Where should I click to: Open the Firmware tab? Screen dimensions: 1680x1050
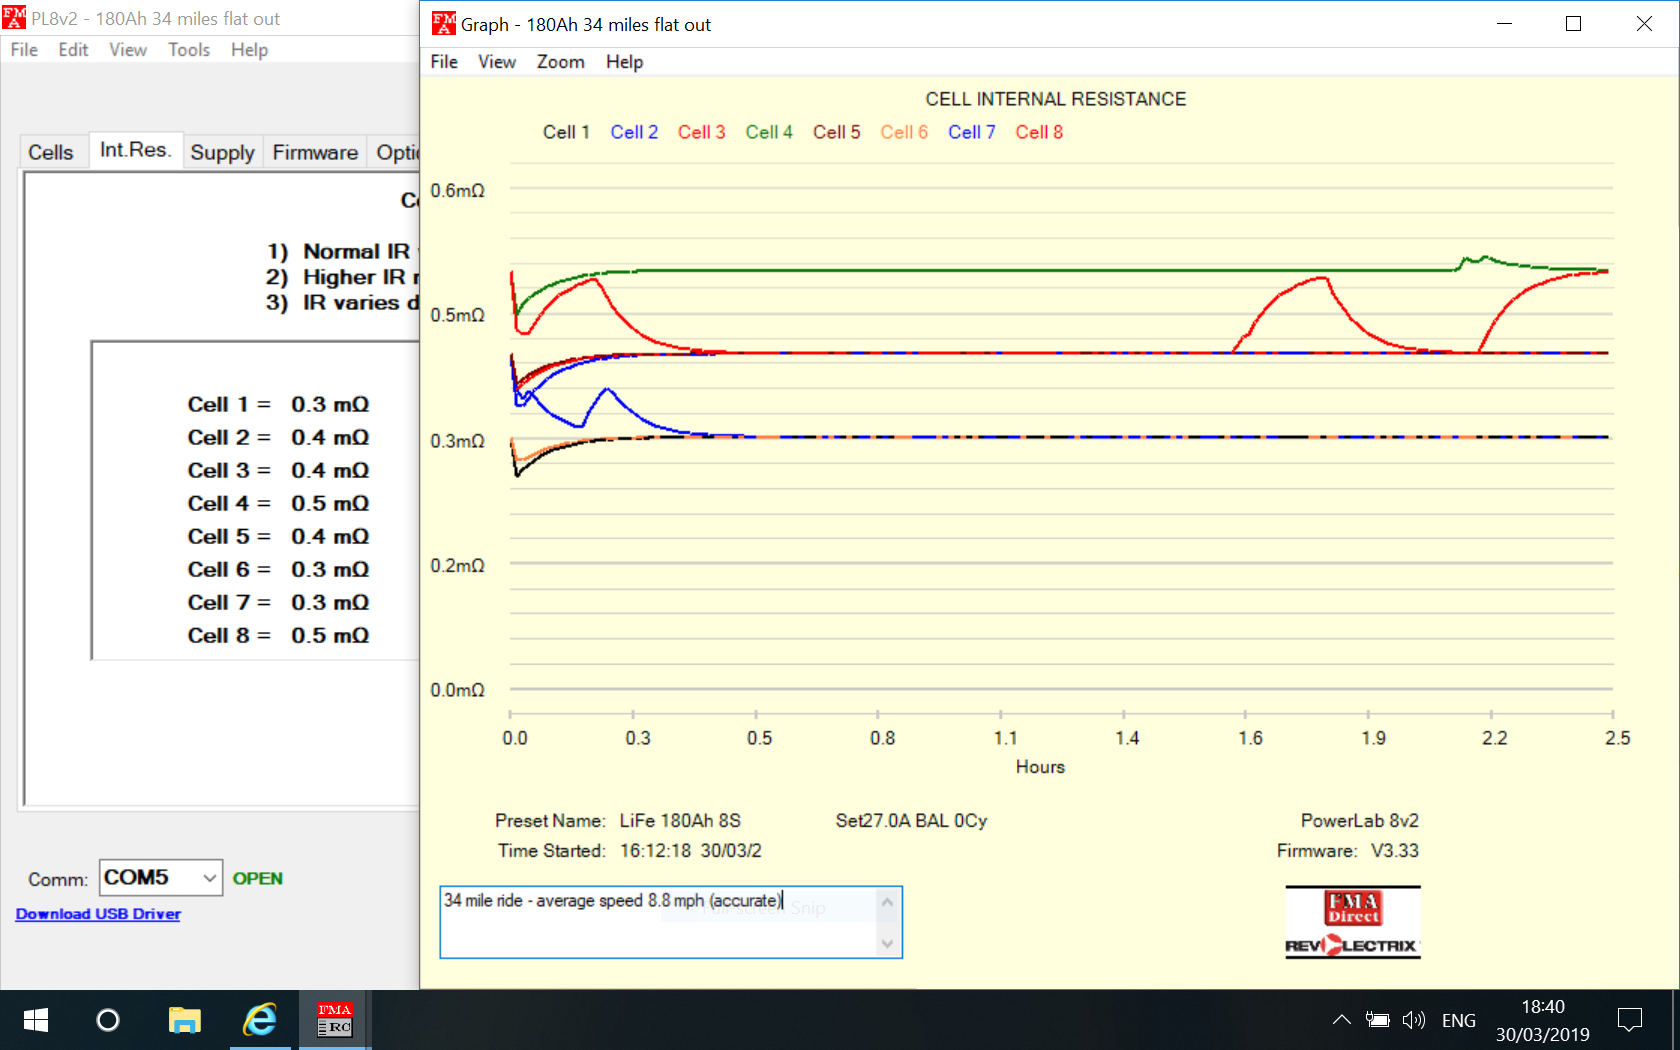tap(315, 152)
